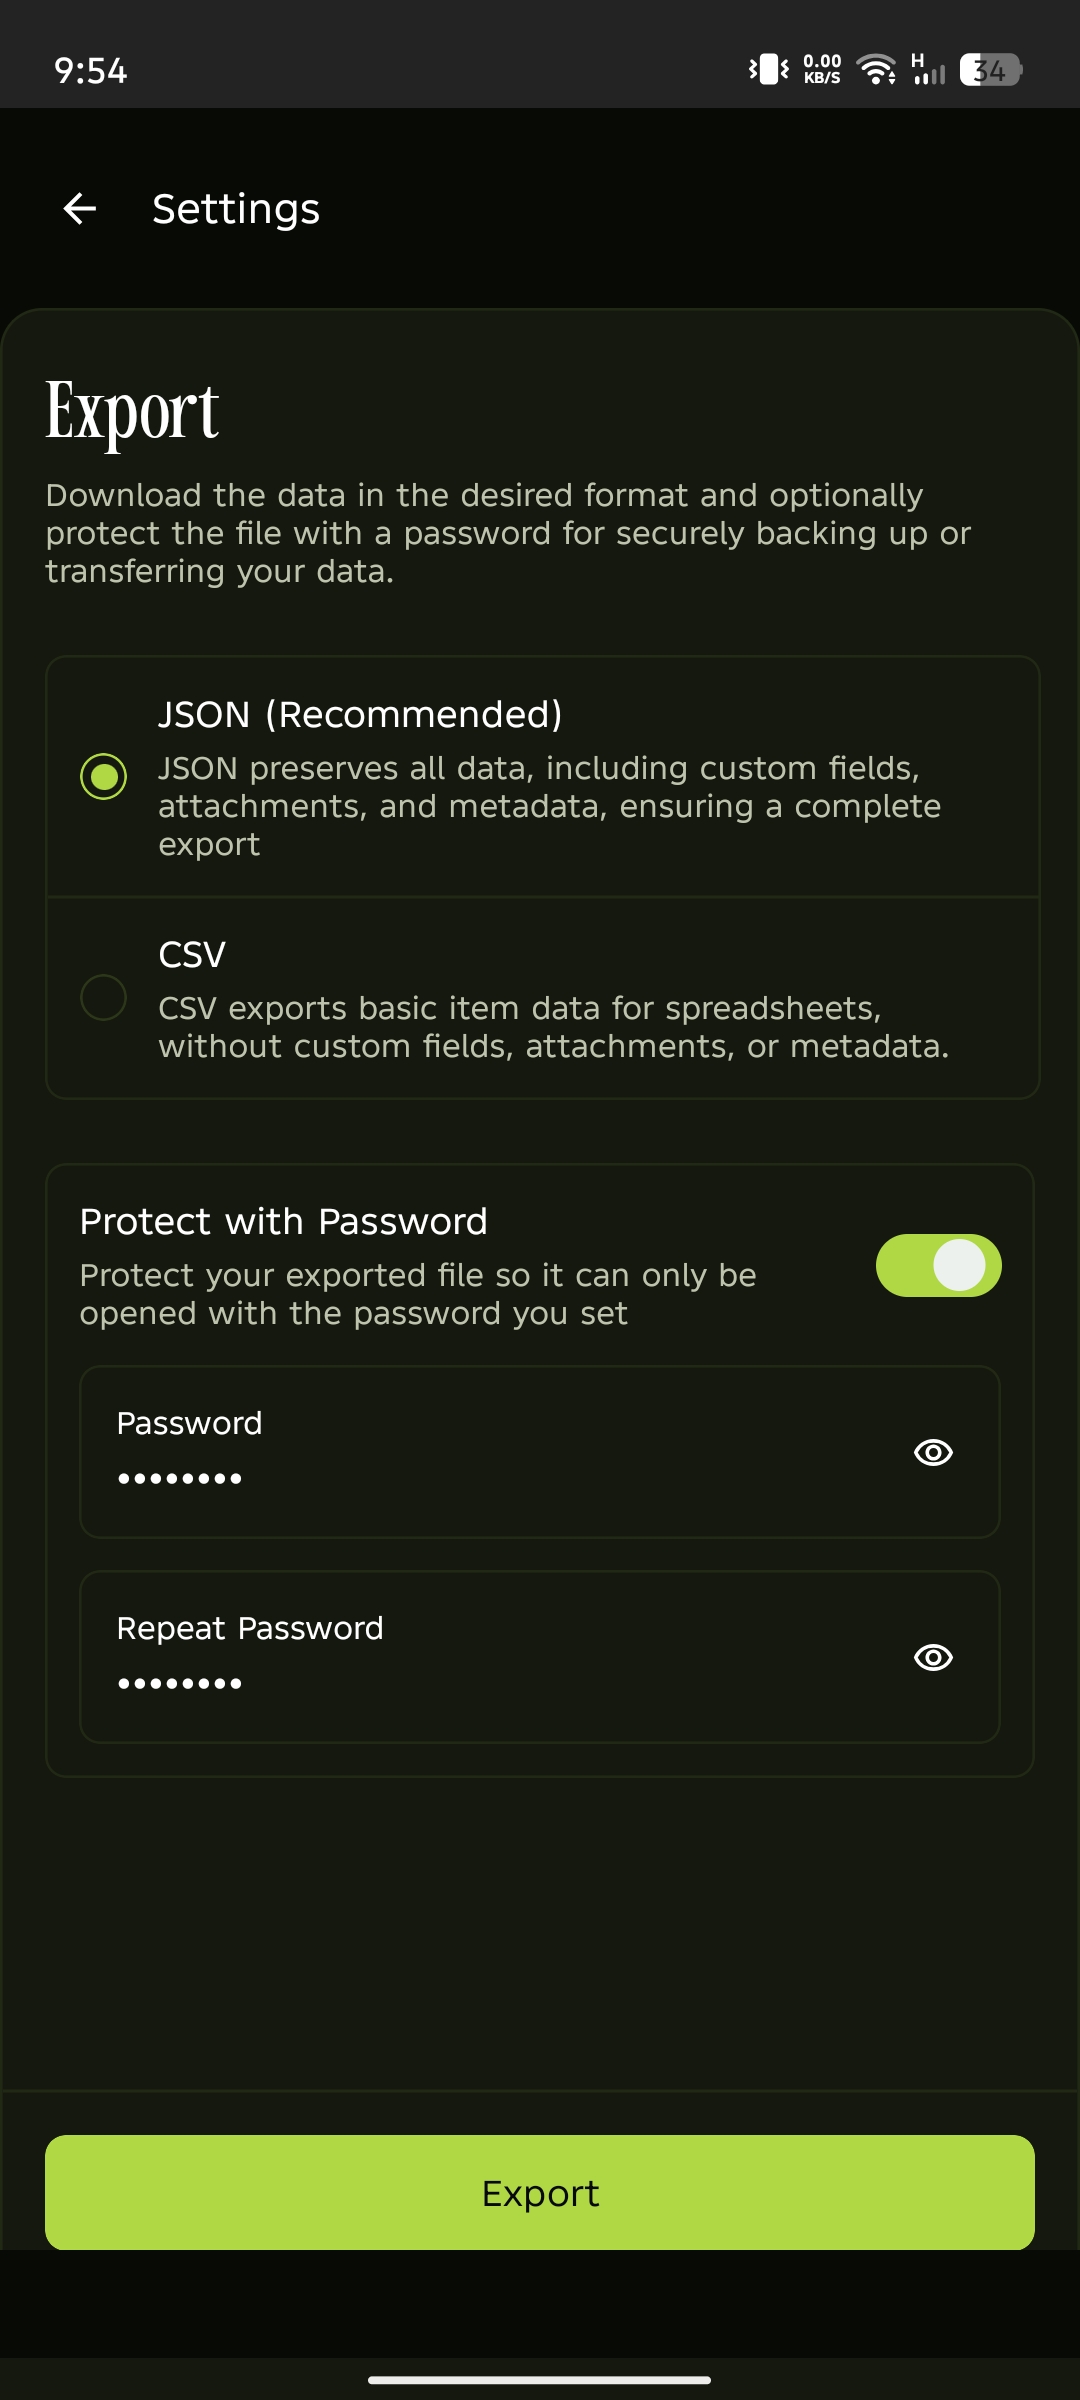Tap the network speed KB/S indicator
1080x2400 pixels.
click(822, 69)
